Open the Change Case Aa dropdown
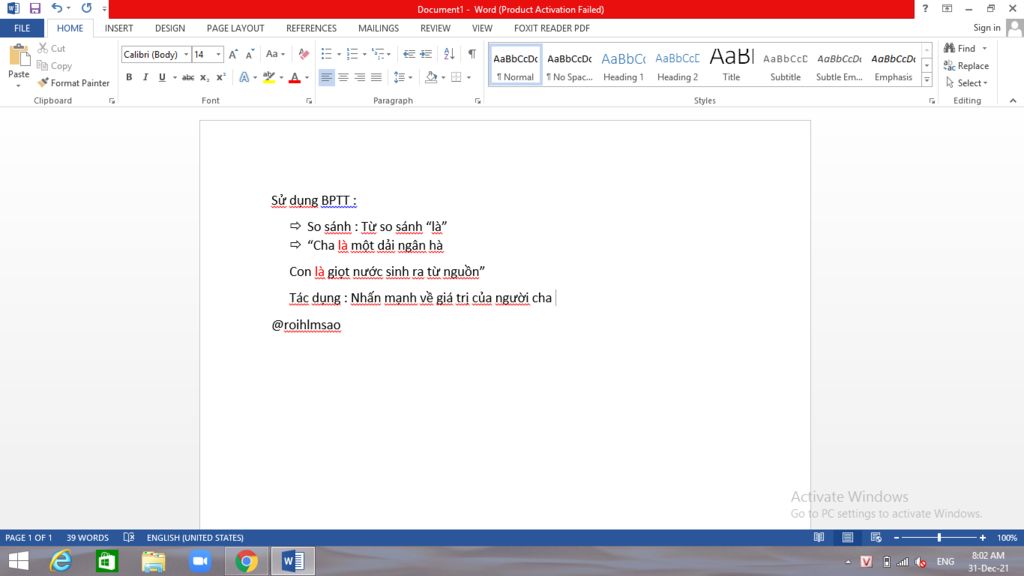Screen dimensions: 1024x576 coord(275,54)
